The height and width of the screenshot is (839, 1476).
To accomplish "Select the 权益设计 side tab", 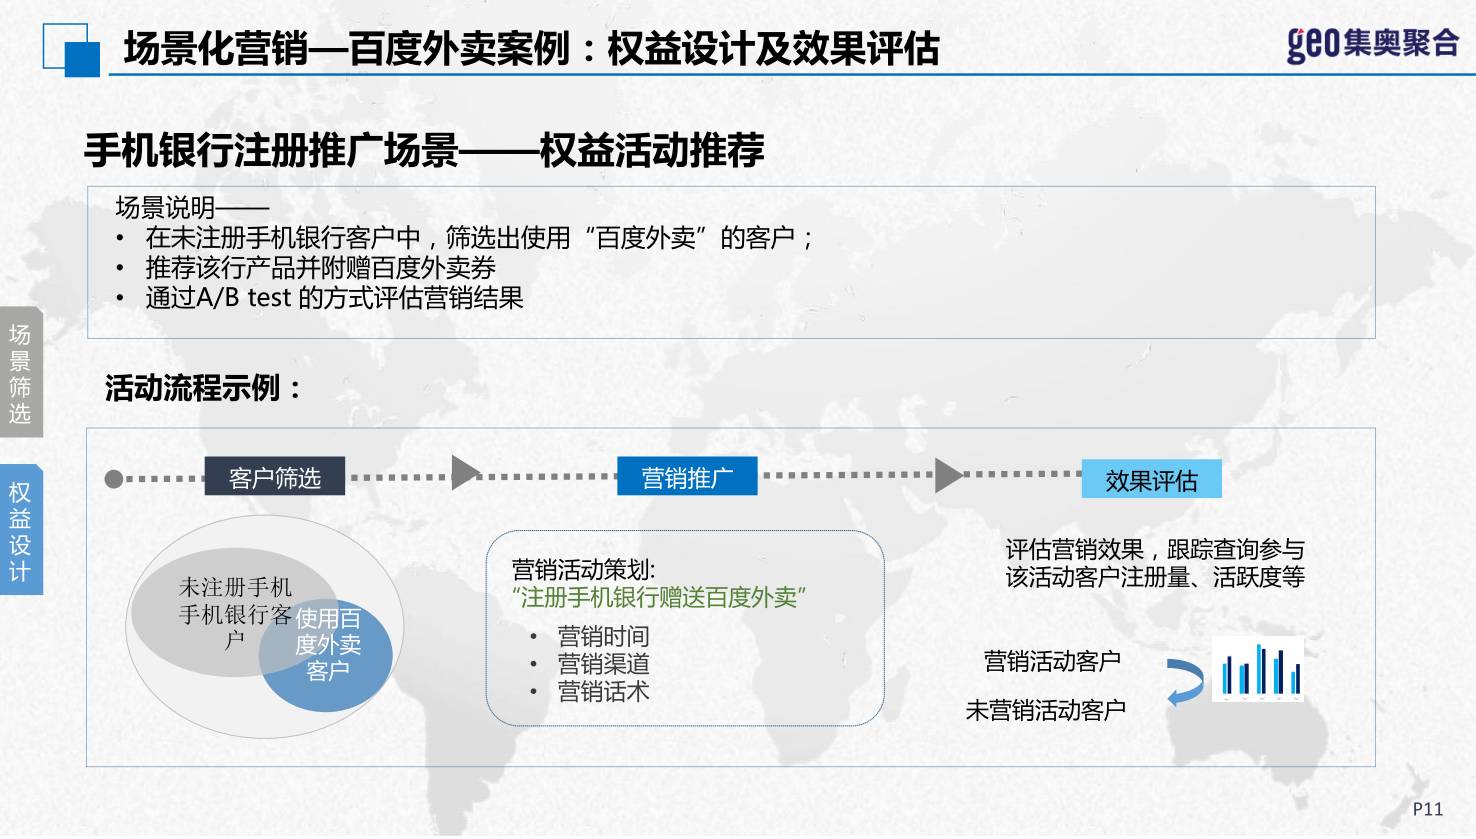I will tap(21, 530).
